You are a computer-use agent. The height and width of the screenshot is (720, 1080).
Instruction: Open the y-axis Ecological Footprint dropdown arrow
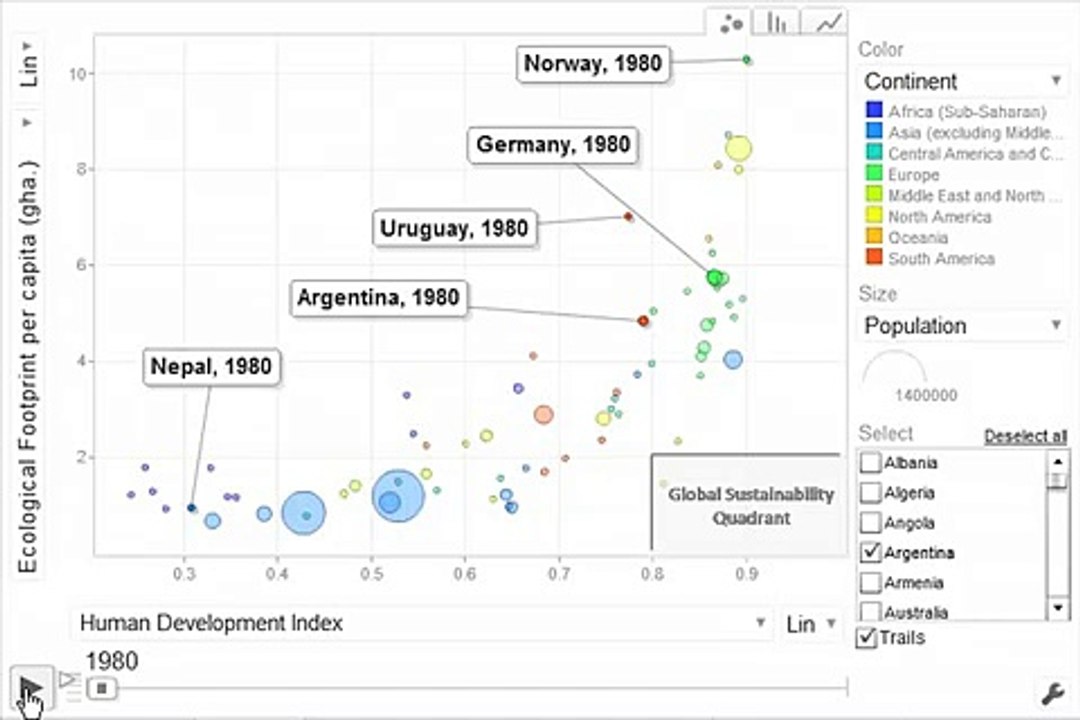(28, 123)
